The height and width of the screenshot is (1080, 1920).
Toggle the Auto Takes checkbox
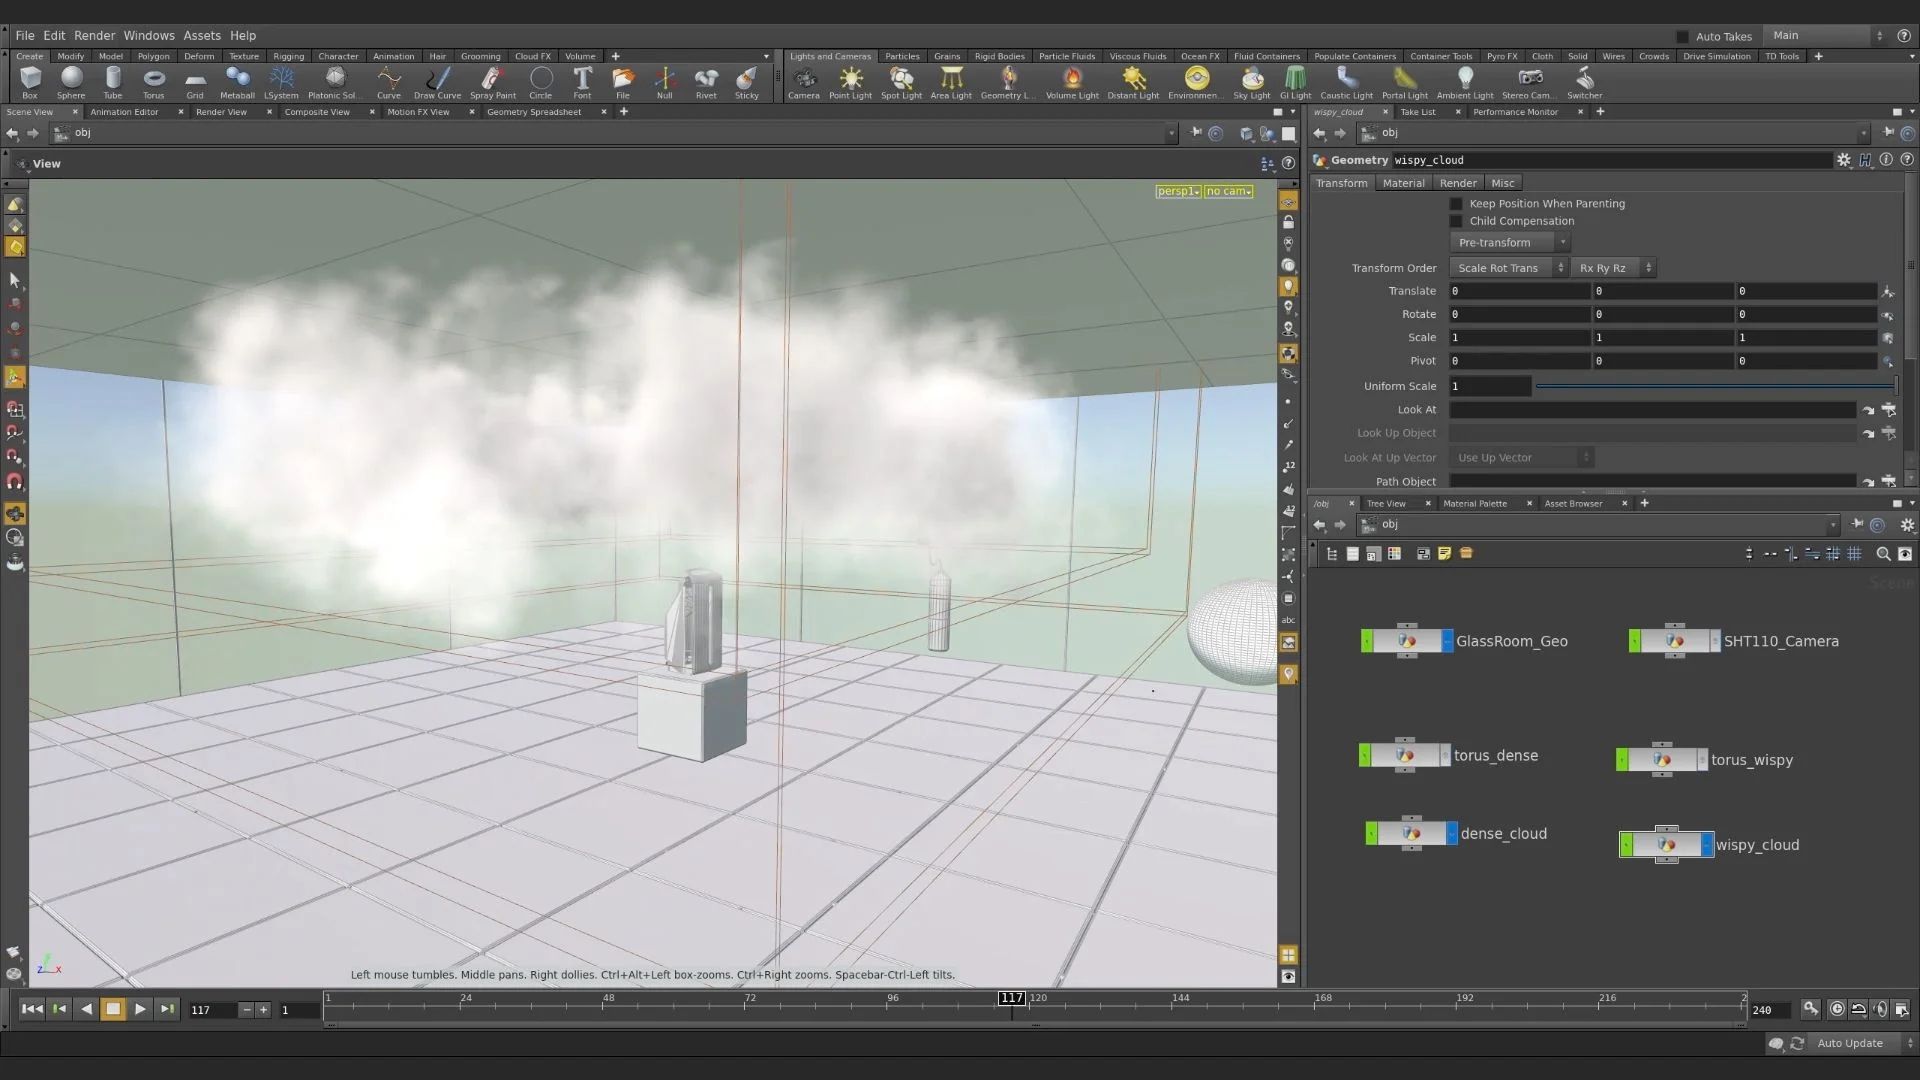(x=1682, y=36)
